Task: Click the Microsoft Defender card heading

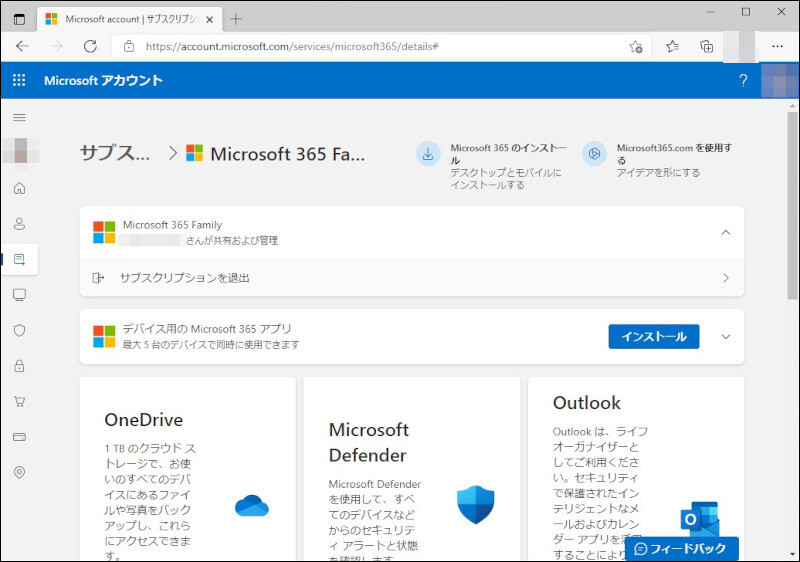Action: [368, 442]
